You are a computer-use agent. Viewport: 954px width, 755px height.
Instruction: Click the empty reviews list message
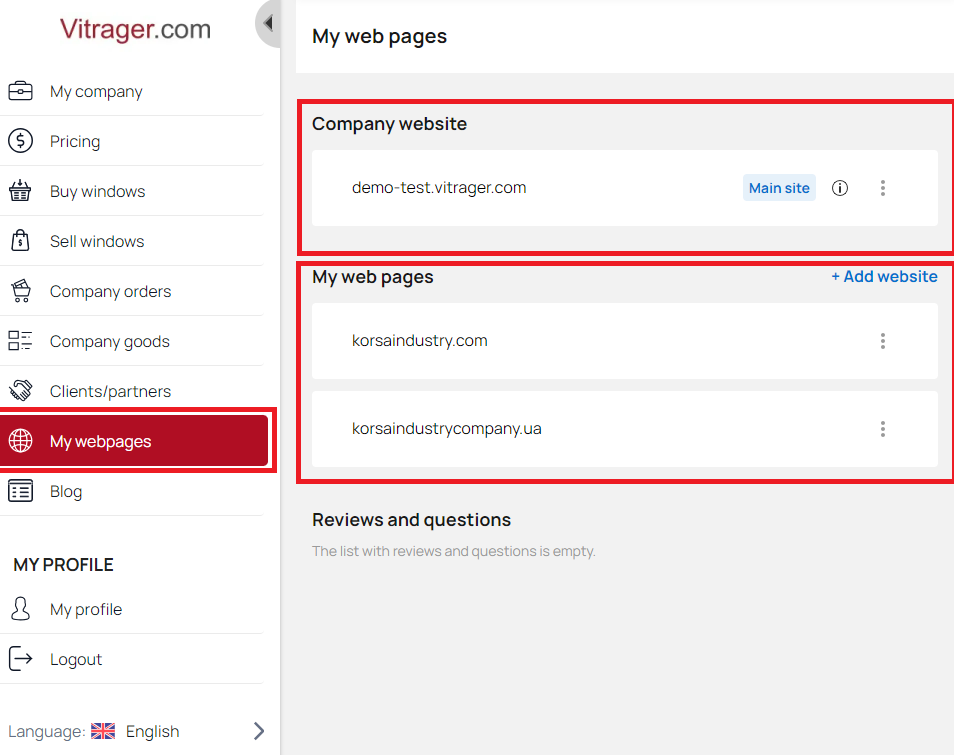click(453, 551)
